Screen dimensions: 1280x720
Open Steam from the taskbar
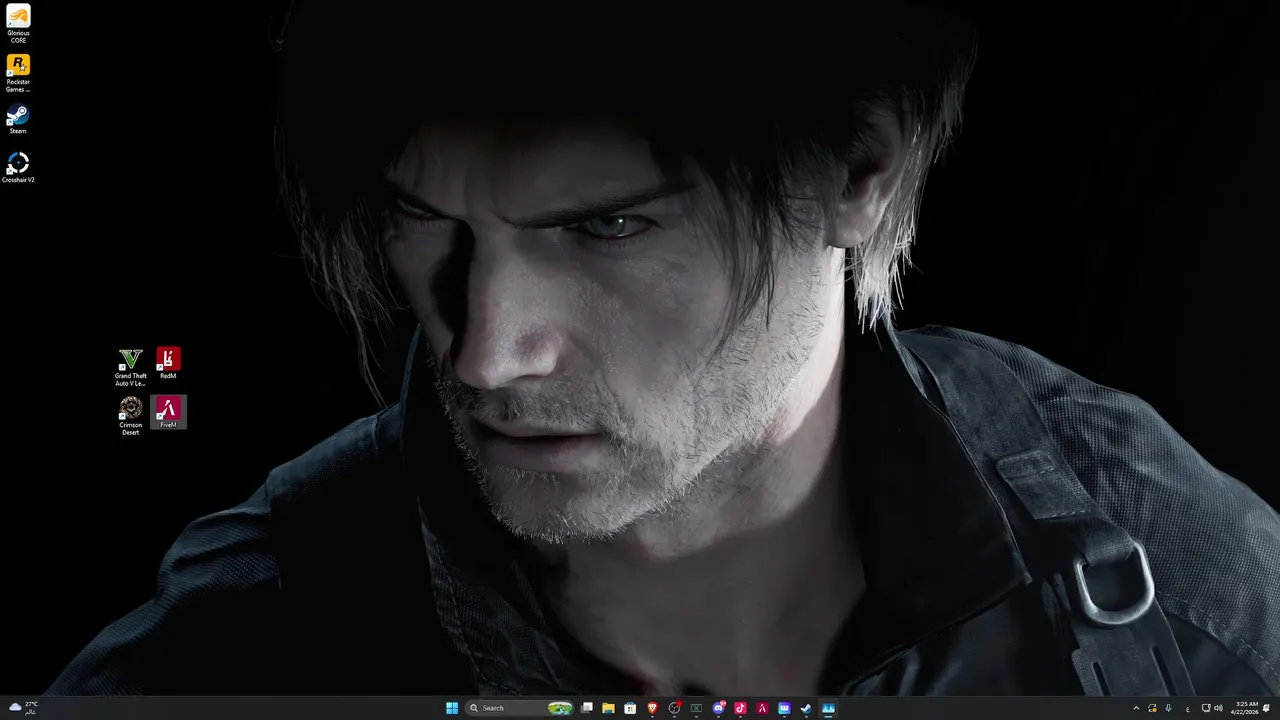(806, 708)
